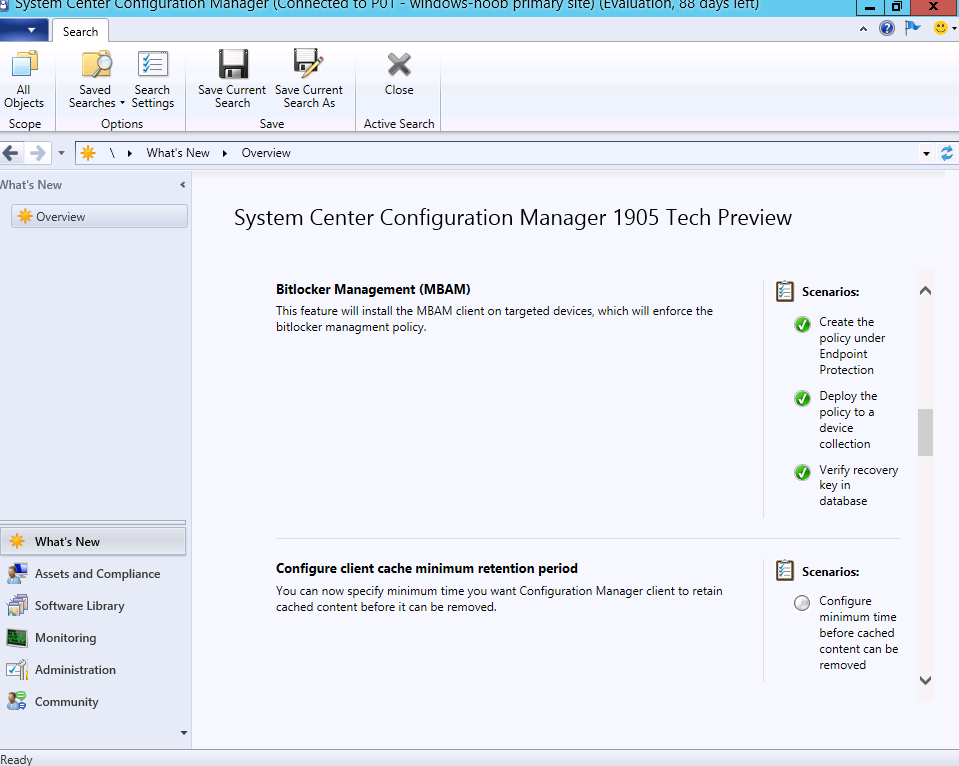Expand the Saved Searches dropdown arrow
959x766 pixels.
tap(122, 103)
